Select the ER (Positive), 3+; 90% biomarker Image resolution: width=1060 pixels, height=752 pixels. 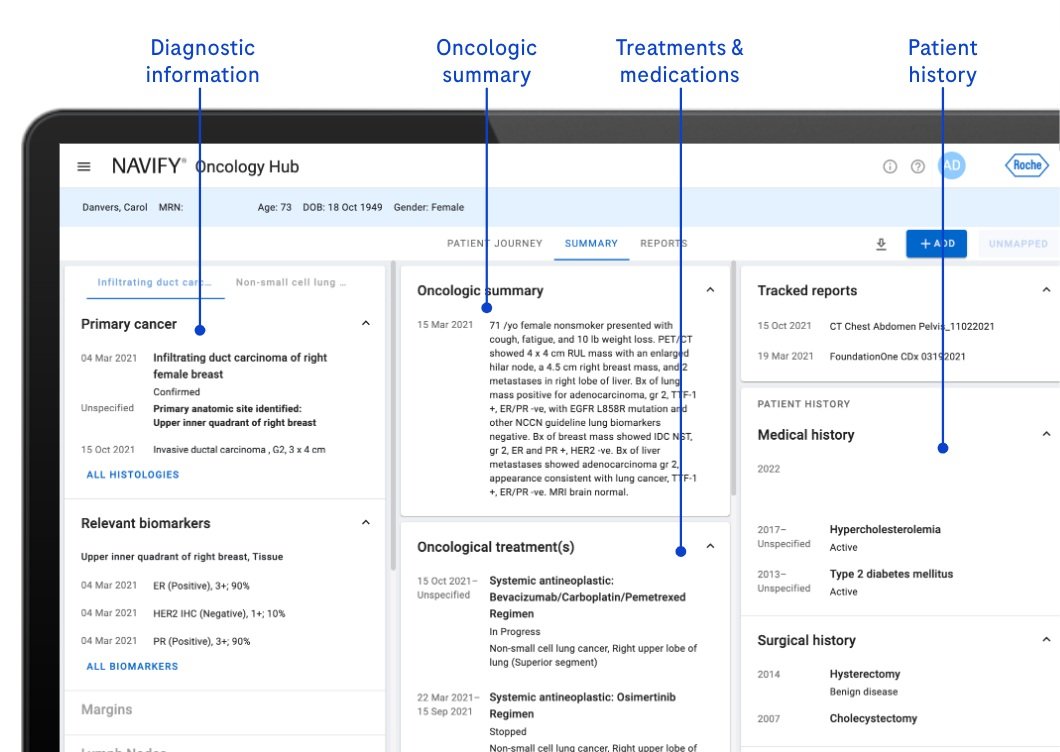coord(201,586)
